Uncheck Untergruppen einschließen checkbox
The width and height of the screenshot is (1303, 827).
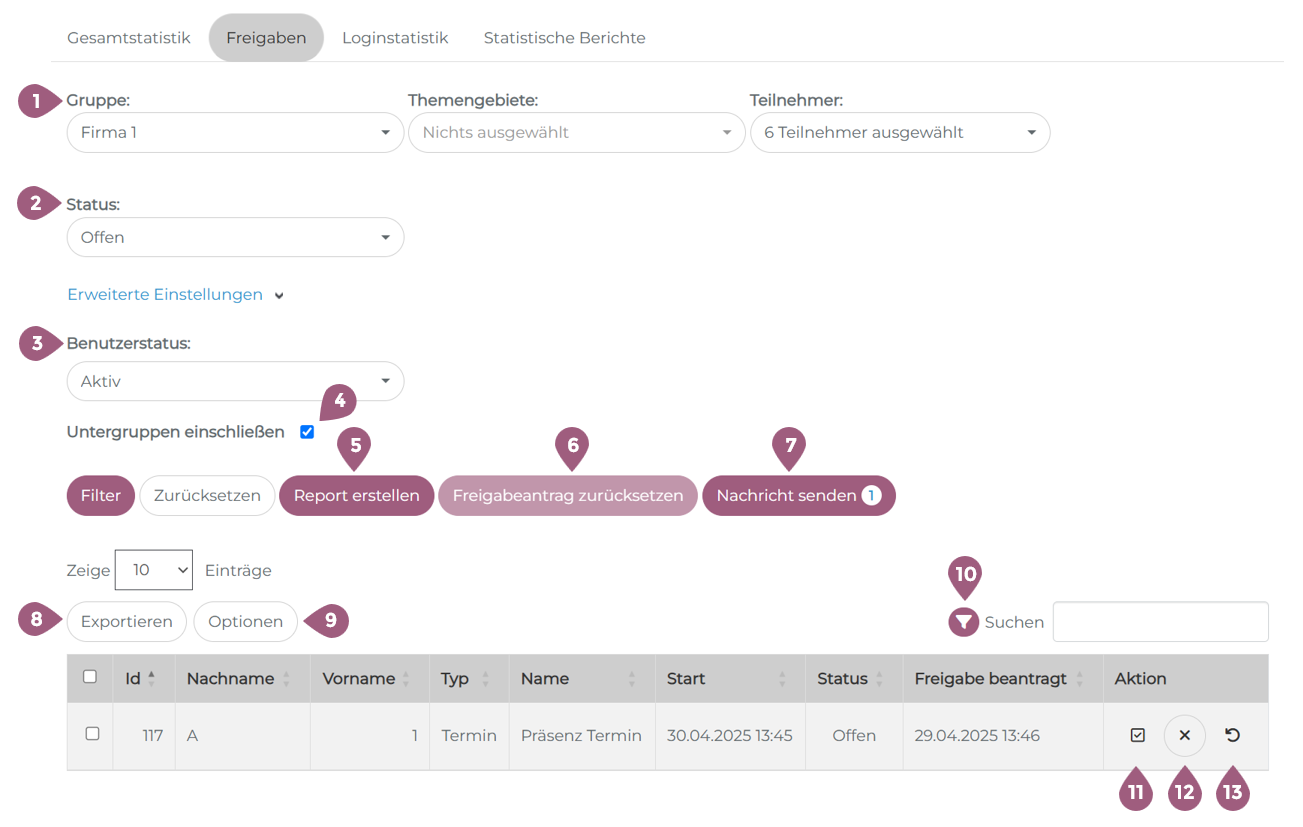point(307,432)
